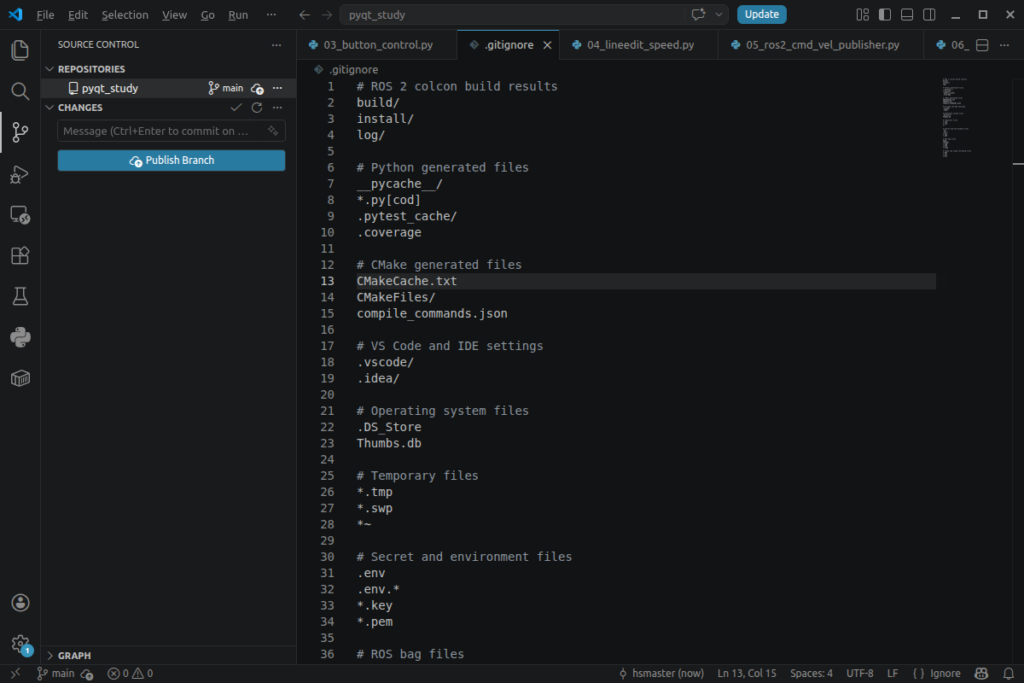The height and width of the screenshot is (683, 1024).
Task: Change end of line sequence LF
Action: 892,673
